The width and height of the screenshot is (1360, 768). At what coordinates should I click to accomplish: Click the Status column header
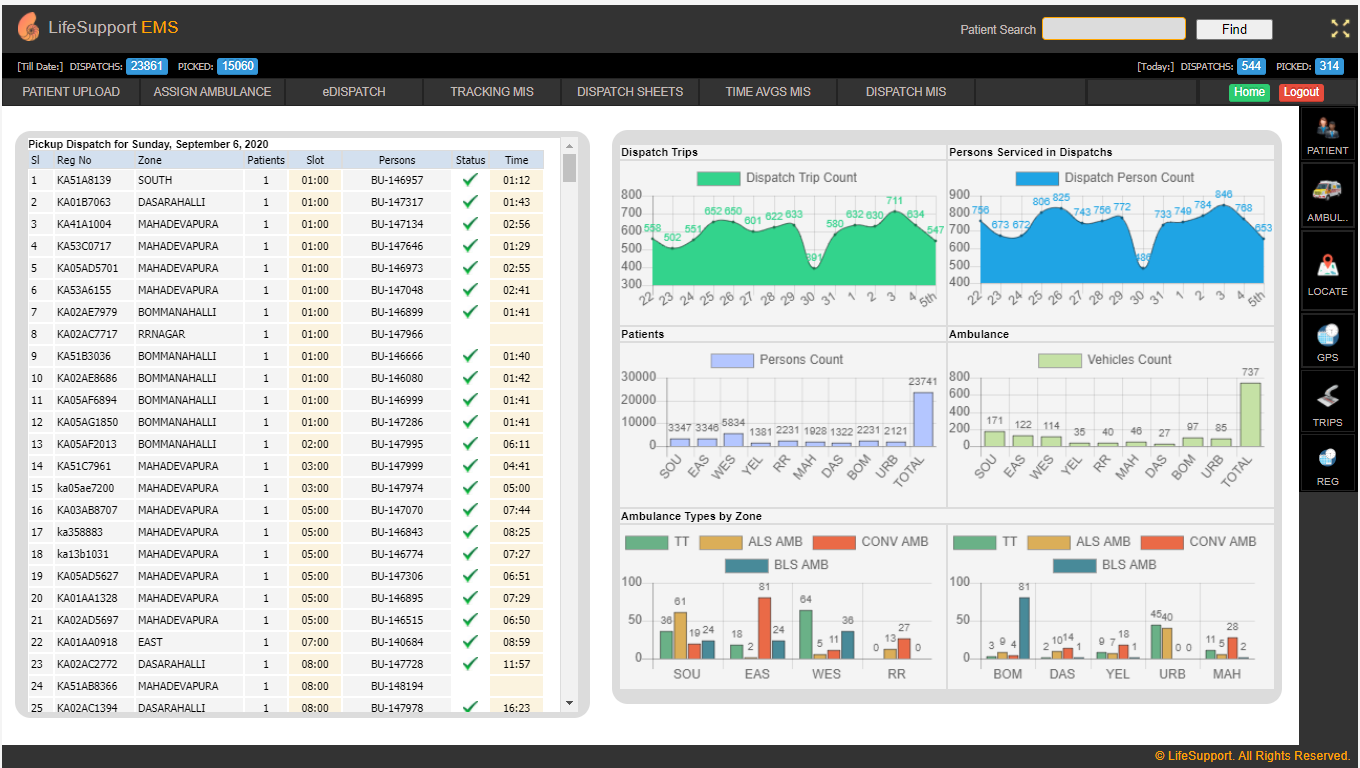coord(470,160)
